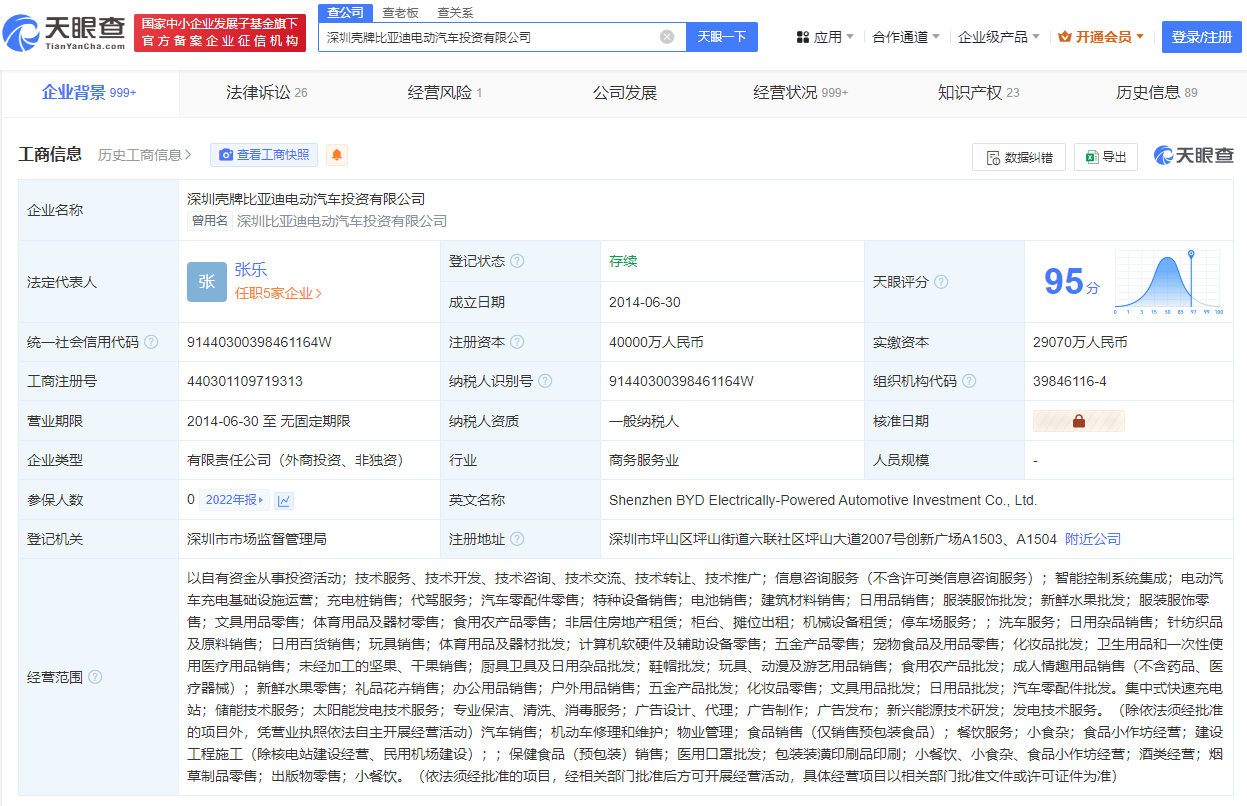Click the help icon next to 纳税人识别号
Image resolution: width=1247 pixels, height=806 pixels.
tap(545, 381)
